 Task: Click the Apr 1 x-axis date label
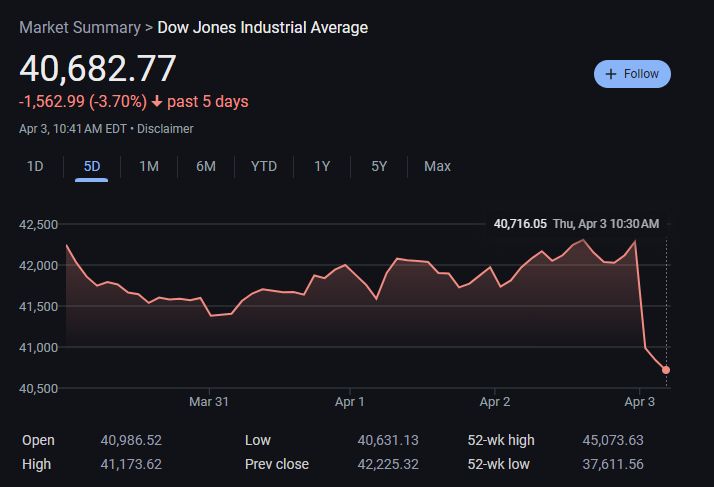pos(350,402)
